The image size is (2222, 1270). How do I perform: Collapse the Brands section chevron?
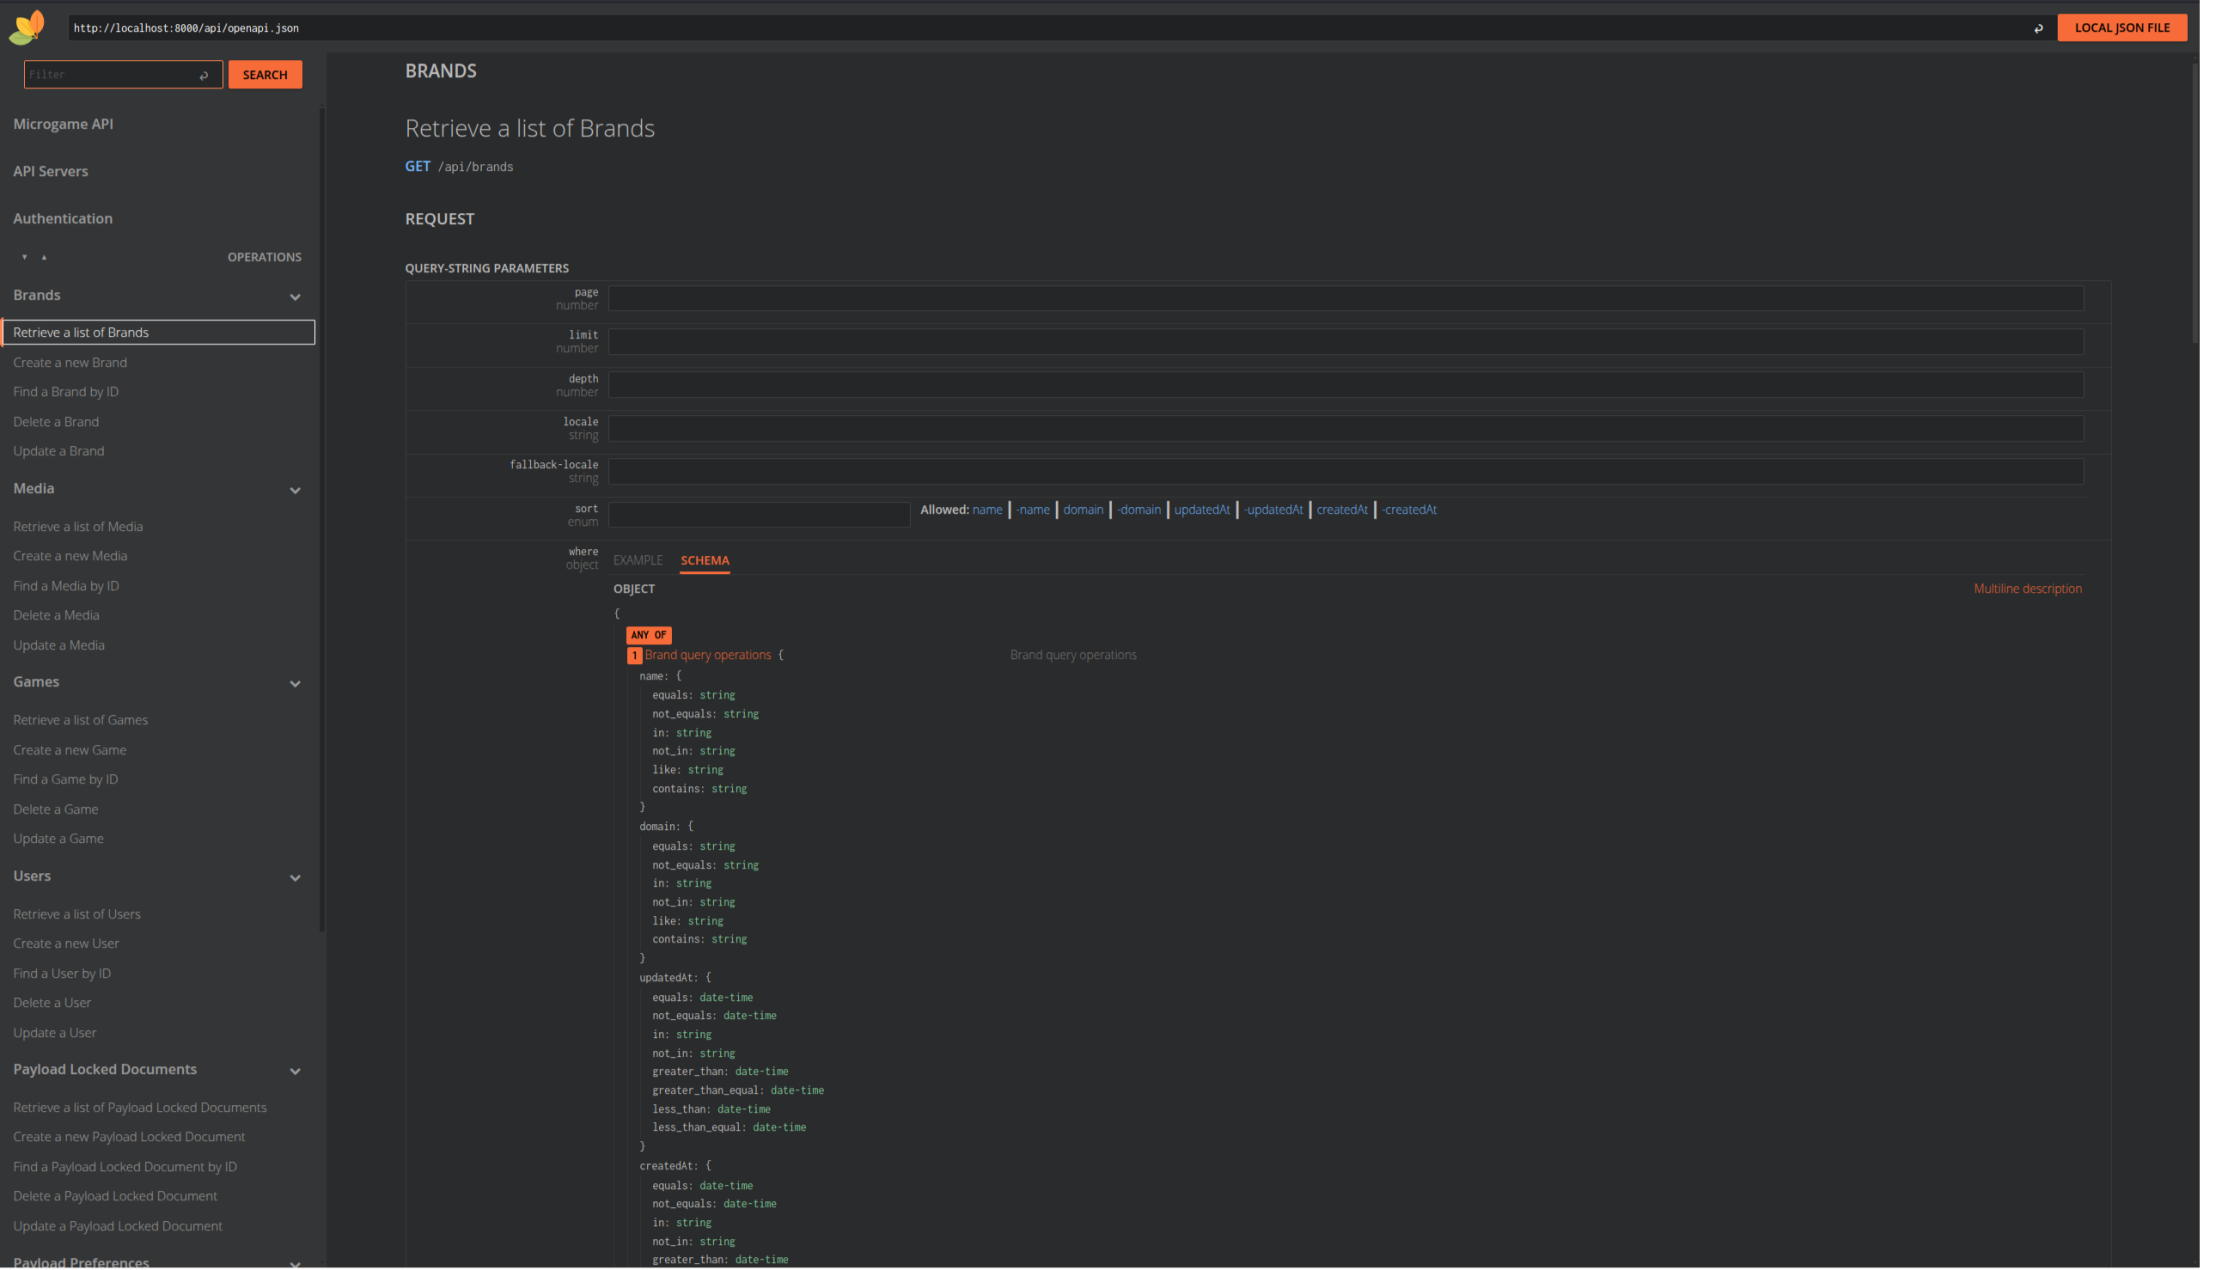(295, 297)
